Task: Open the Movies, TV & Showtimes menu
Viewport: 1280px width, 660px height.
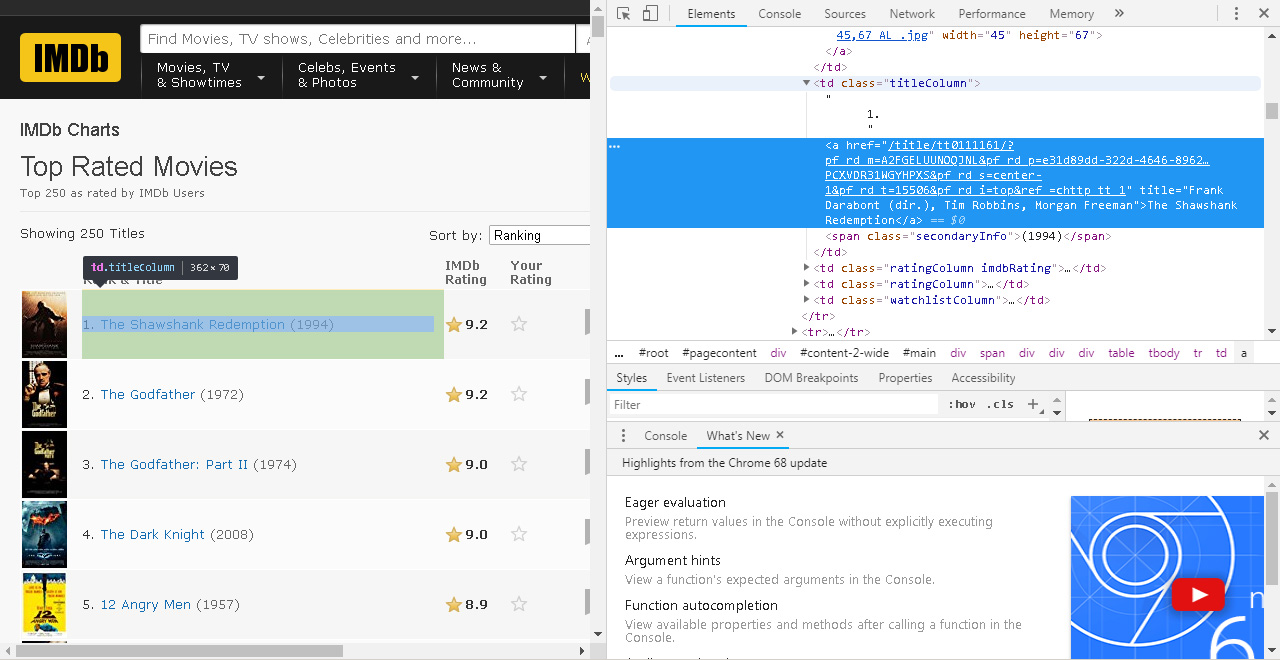Action: coord(211,75)
